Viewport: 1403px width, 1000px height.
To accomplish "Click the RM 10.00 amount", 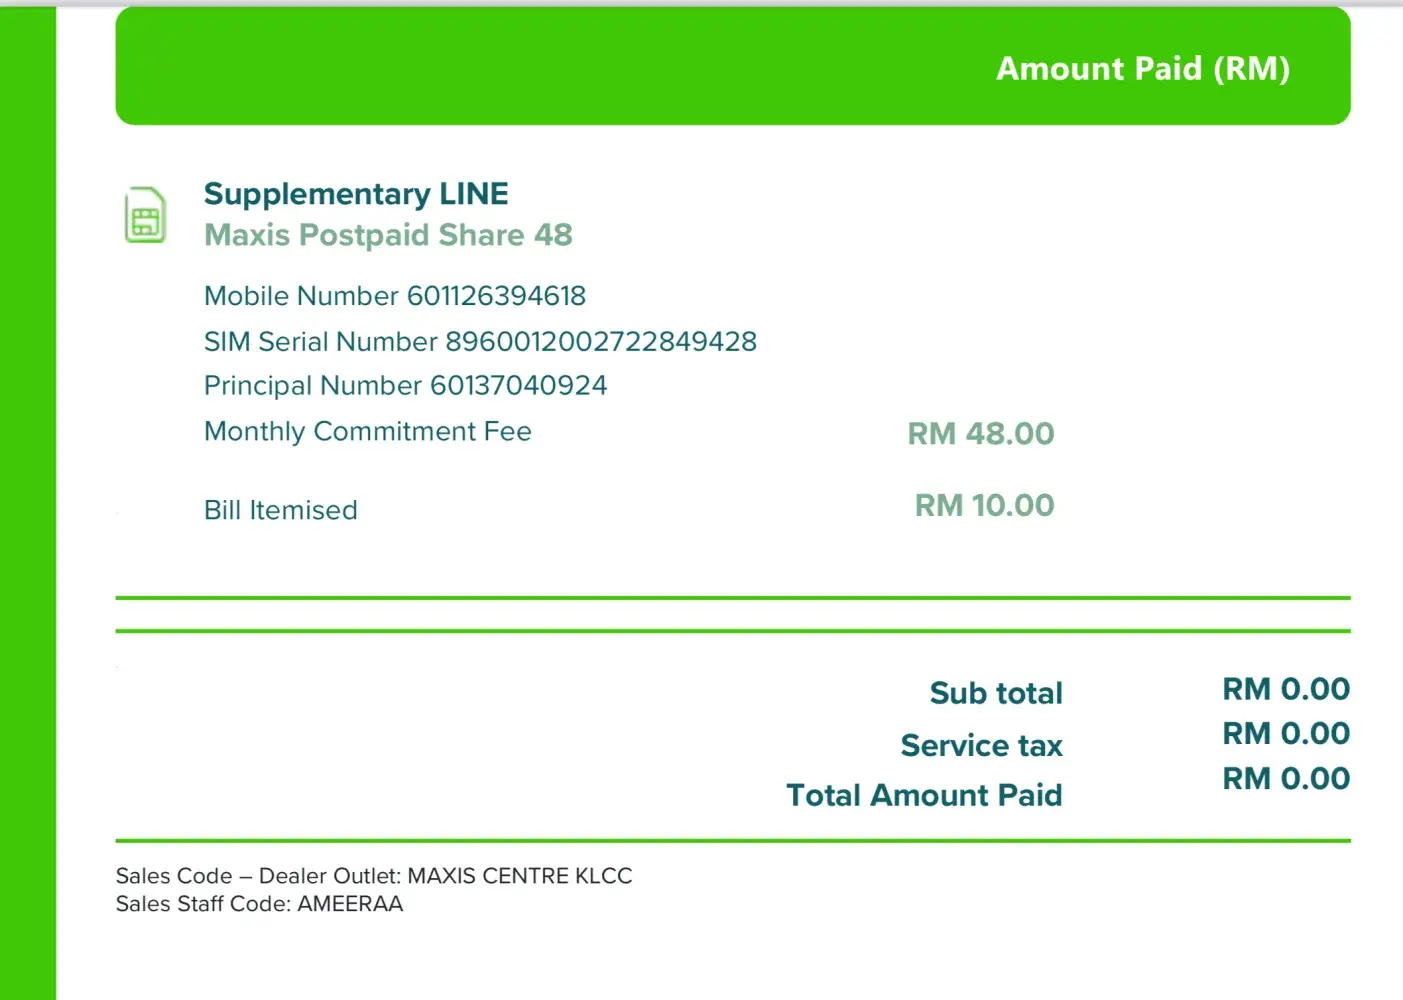I will pyautogui.click(x=984, y=506).
